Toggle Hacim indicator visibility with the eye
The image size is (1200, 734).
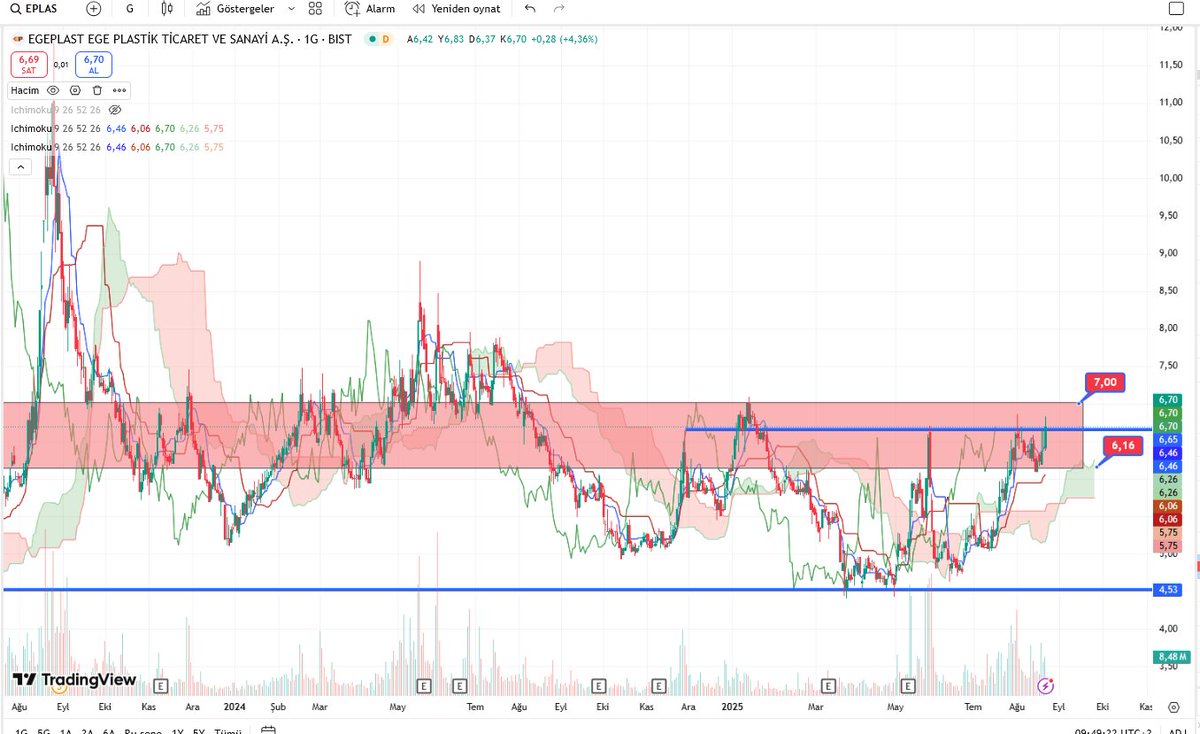53,90
